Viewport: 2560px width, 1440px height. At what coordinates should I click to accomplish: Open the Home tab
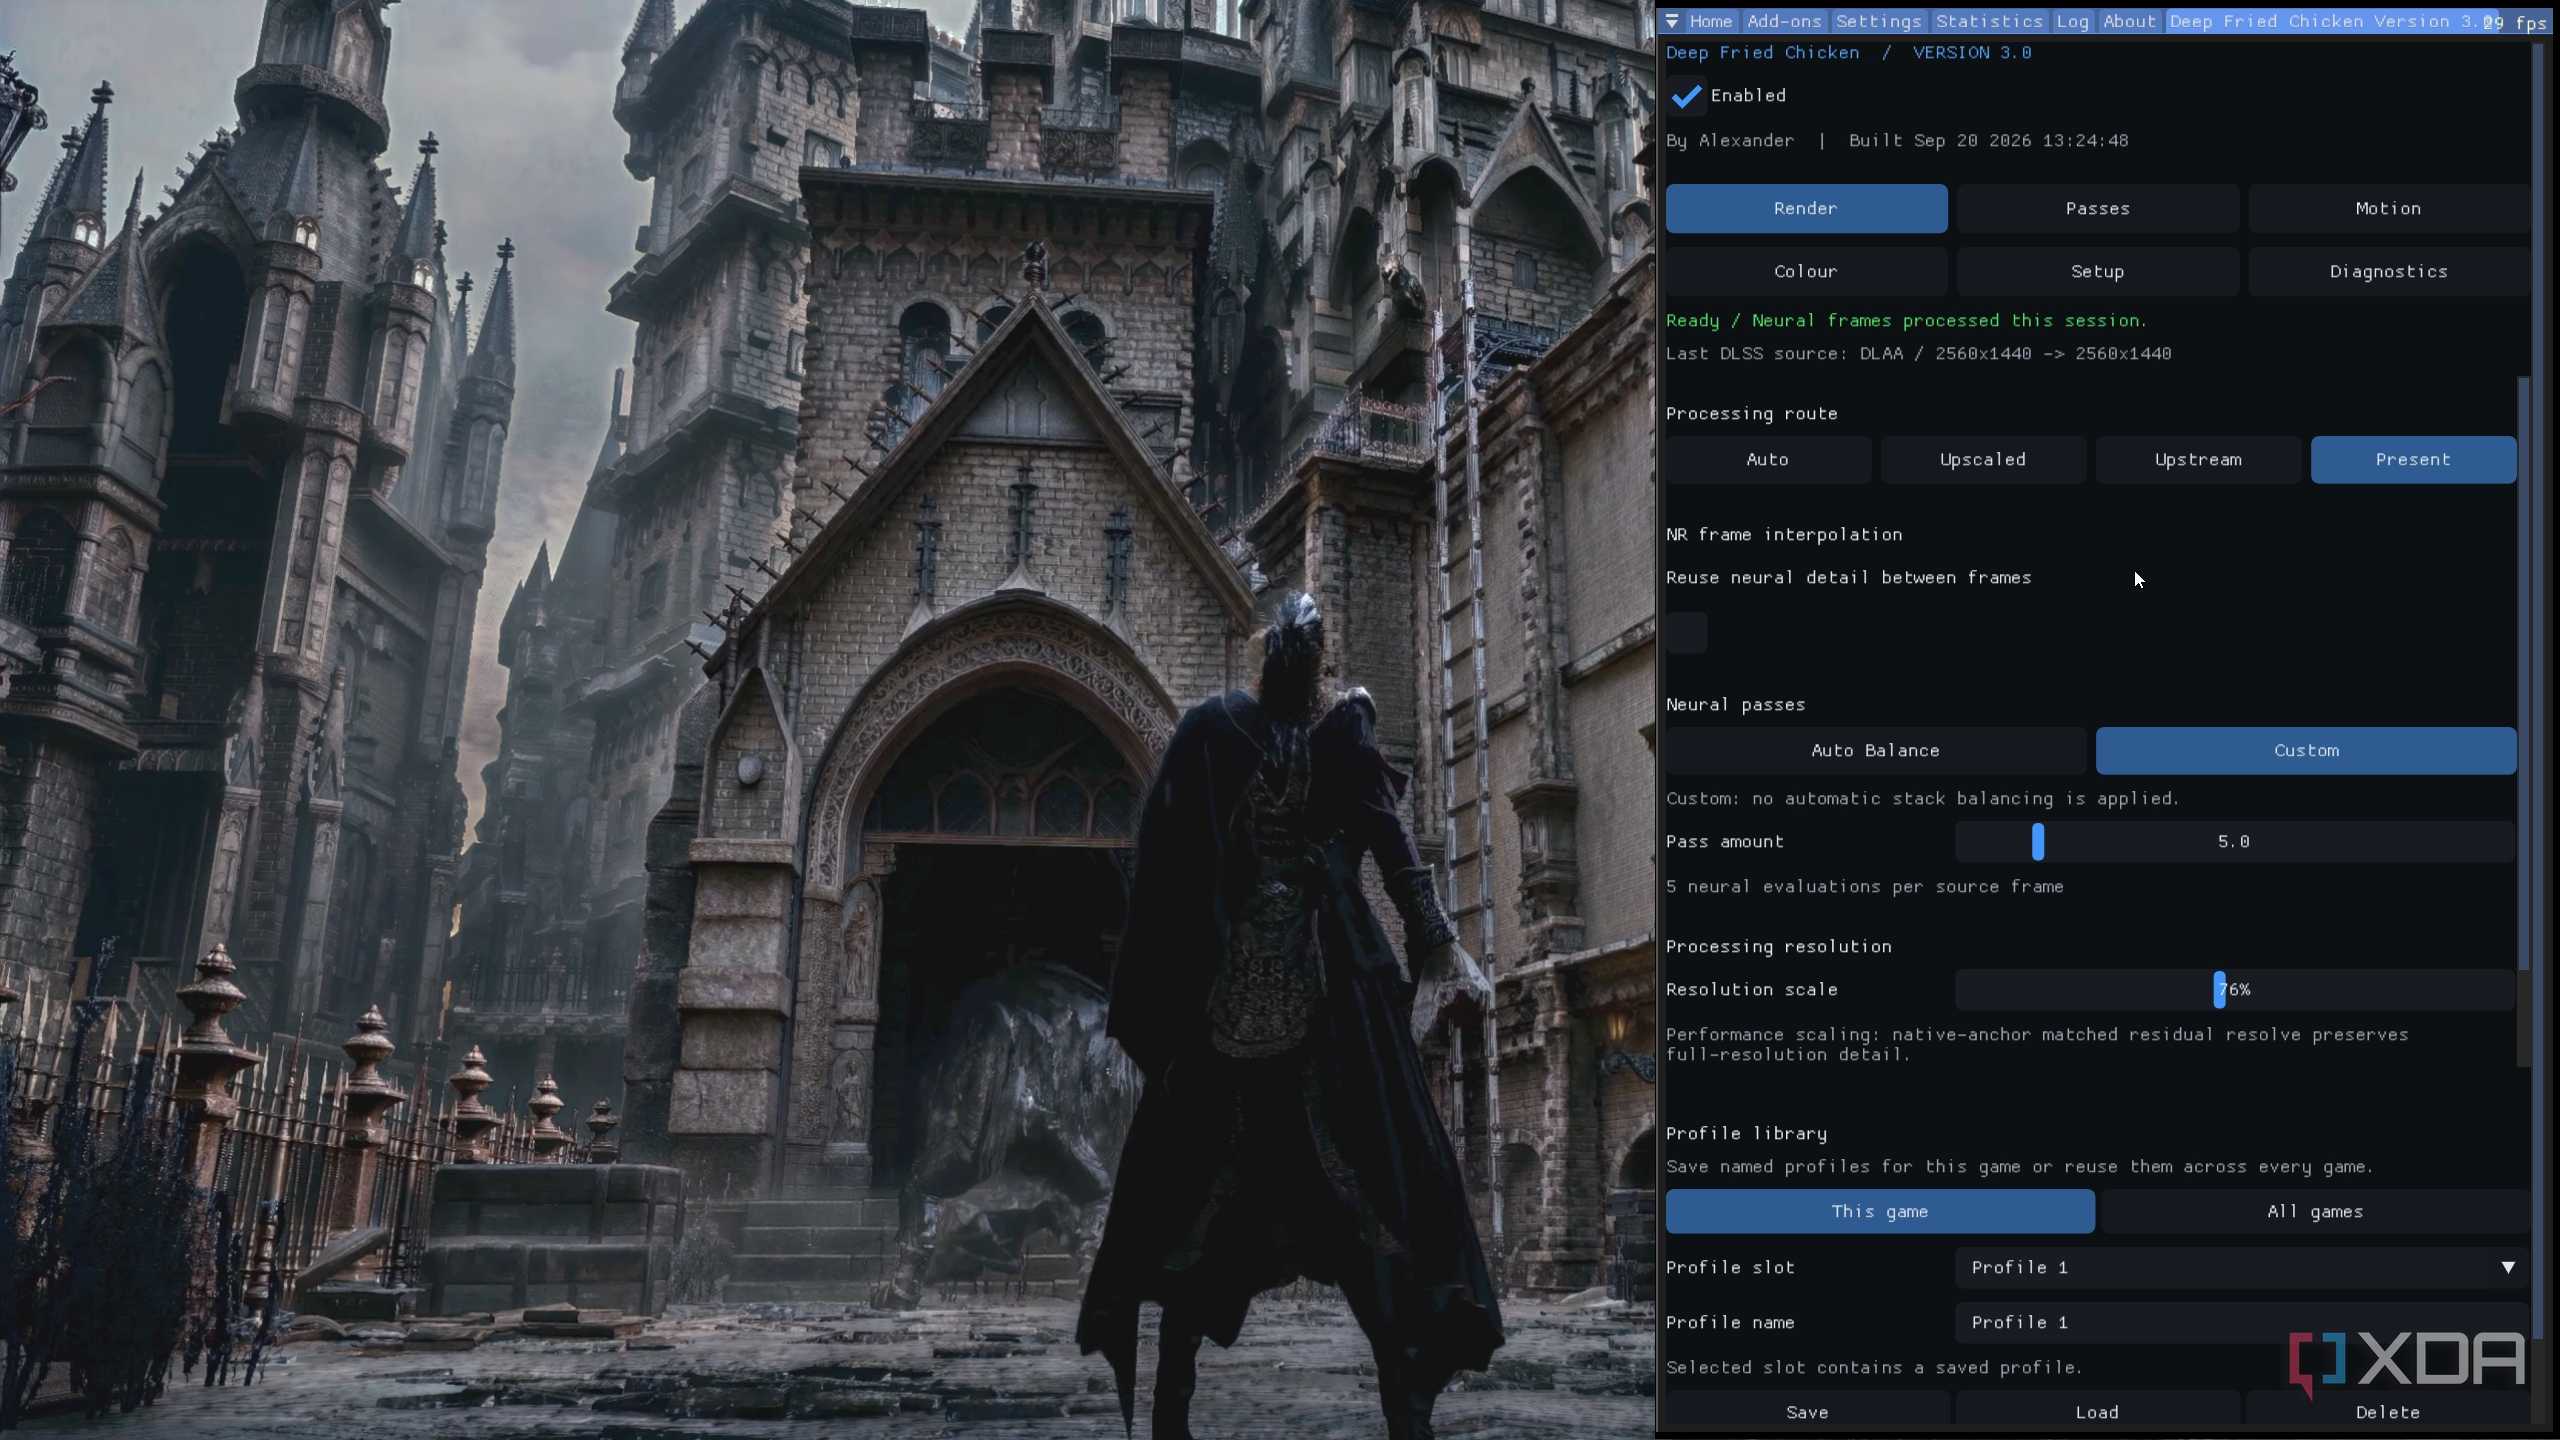(x=1711, y=21)
